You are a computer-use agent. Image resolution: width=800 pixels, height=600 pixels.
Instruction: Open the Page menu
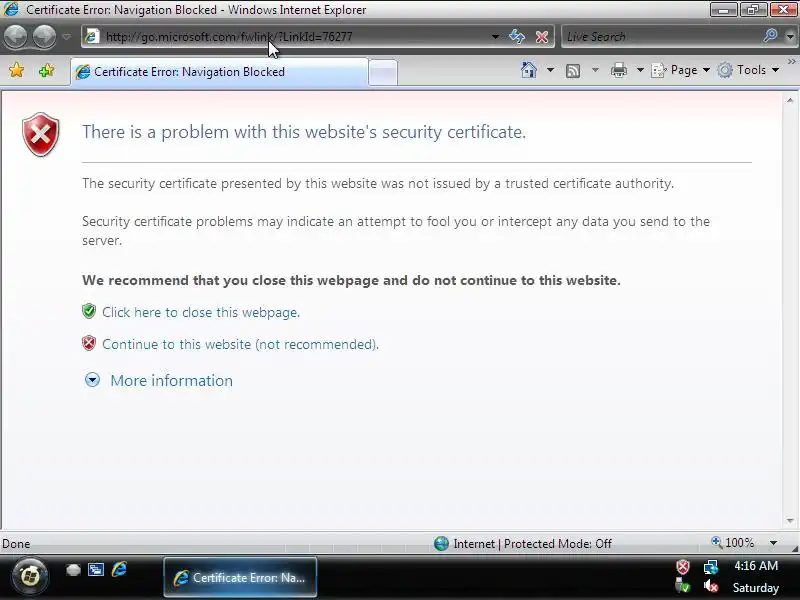click(681, 70)
